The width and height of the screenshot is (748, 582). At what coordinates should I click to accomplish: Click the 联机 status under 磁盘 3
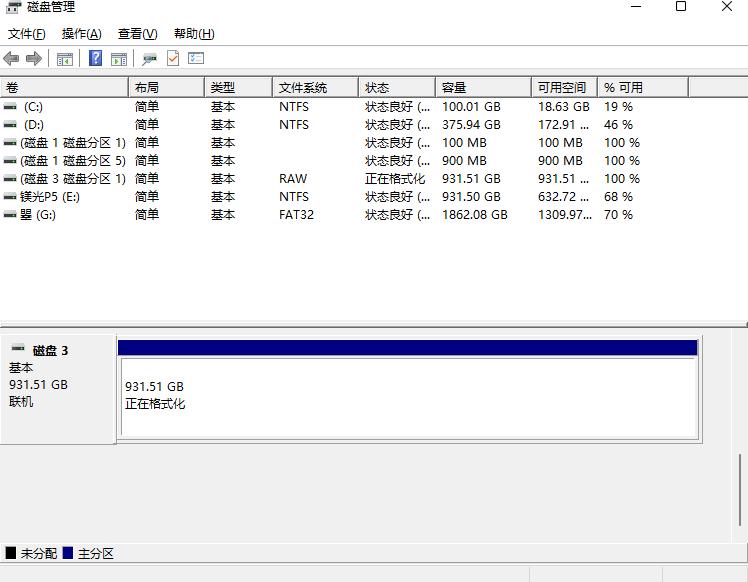point(21,402)
